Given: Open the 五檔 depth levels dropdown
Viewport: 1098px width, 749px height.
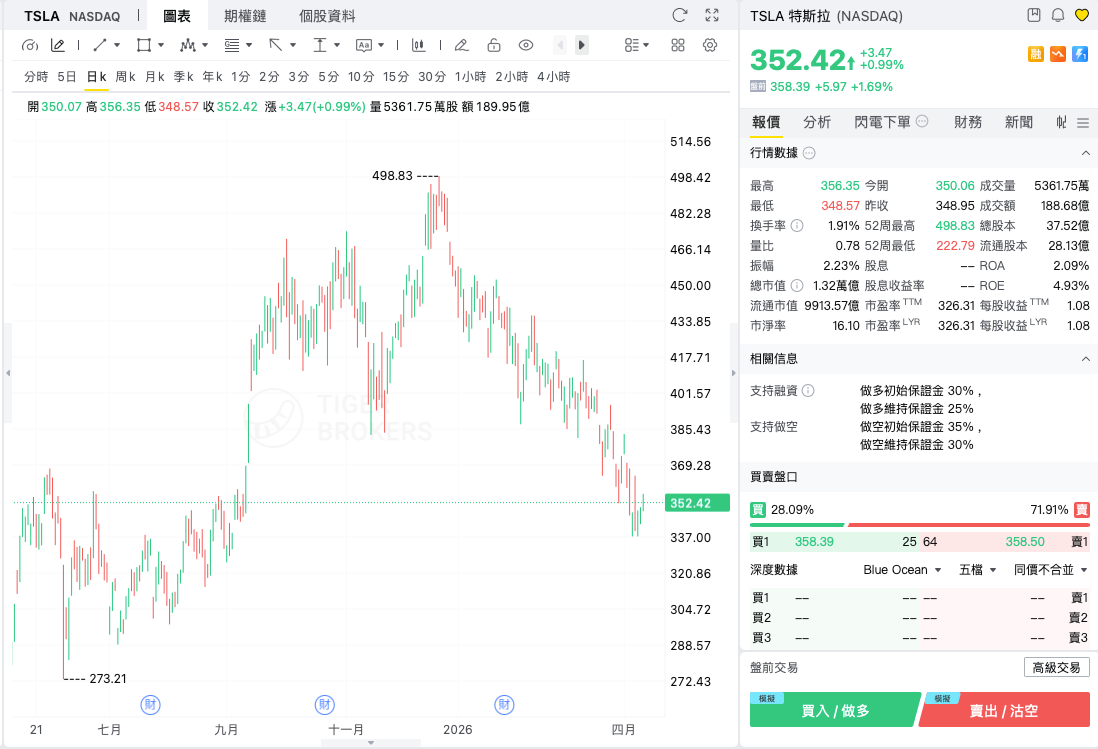Looking at the screenshot, I should (978, 570).
